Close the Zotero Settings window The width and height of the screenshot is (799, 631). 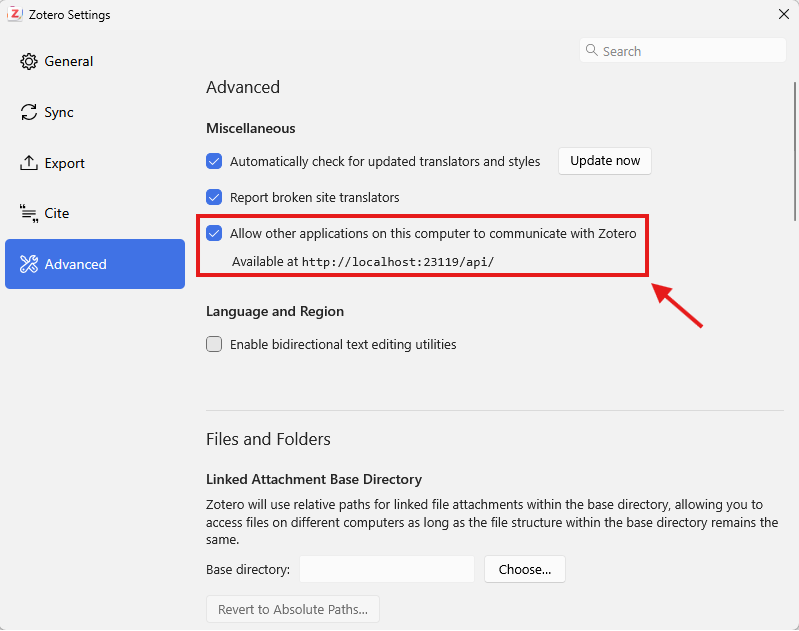[784, 14]
